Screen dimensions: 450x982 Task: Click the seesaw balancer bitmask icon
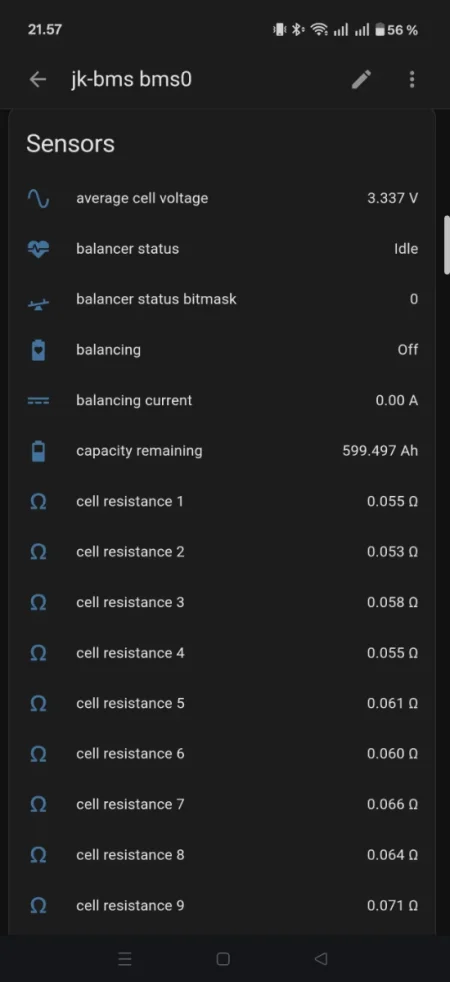click(x=38, y=304)
